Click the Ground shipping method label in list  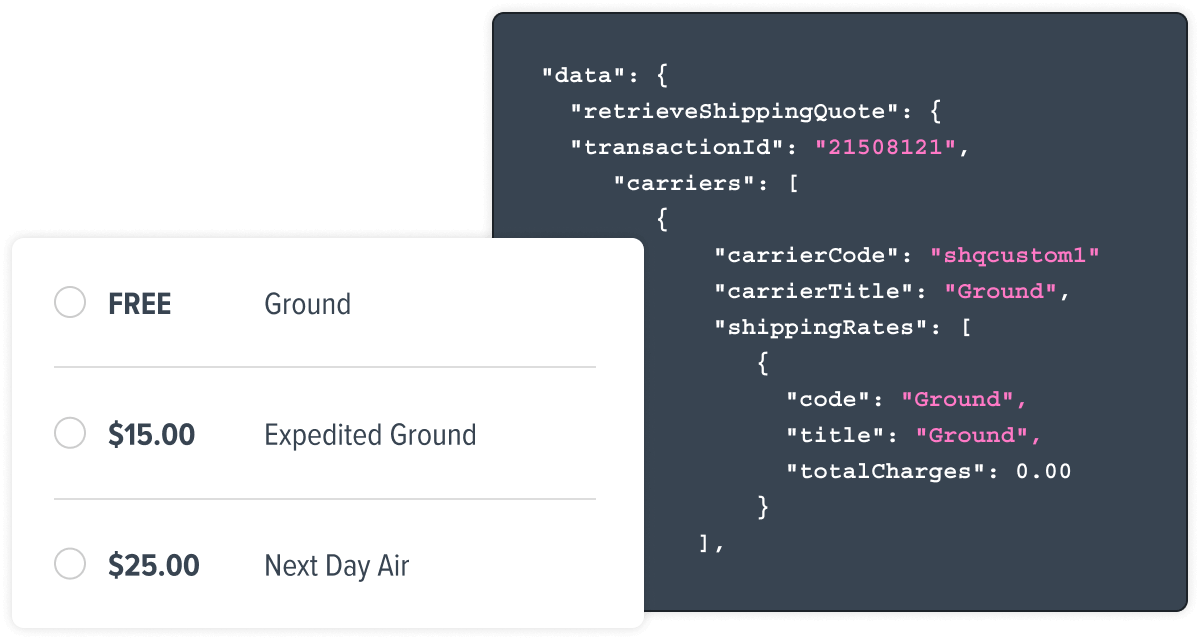coord(307,304)
